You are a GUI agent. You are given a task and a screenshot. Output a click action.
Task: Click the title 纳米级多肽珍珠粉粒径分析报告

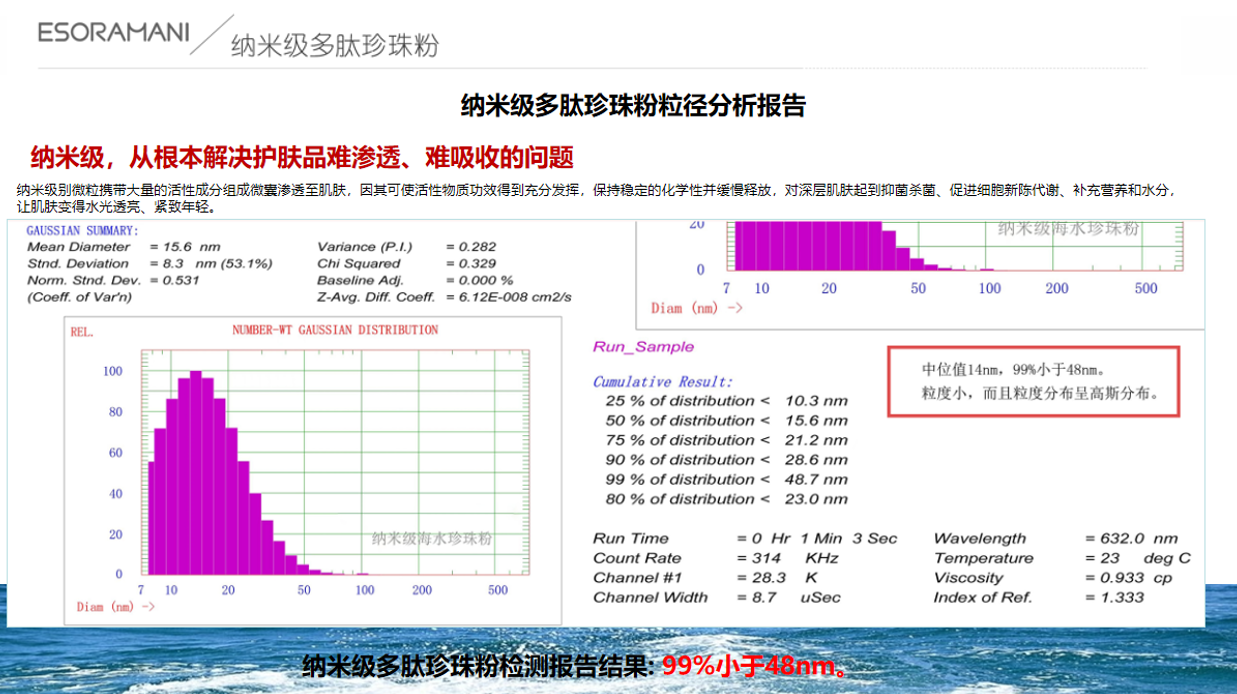(632, 106)
